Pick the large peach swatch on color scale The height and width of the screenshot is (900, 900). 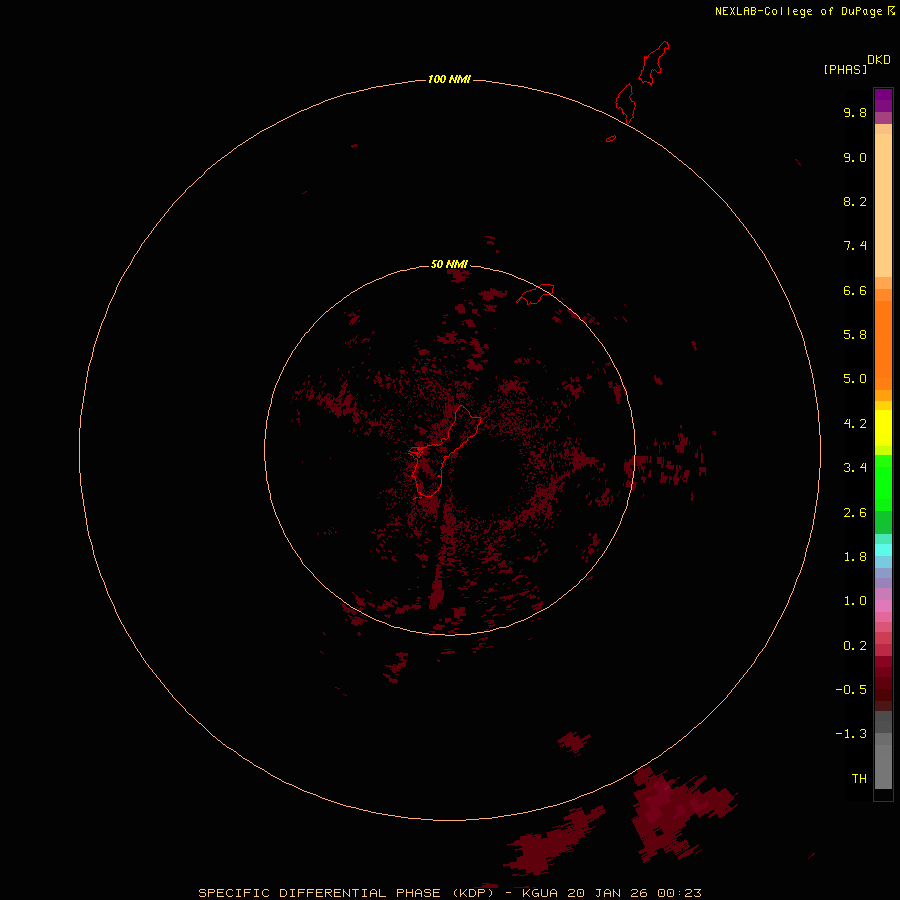click(883, 200)
